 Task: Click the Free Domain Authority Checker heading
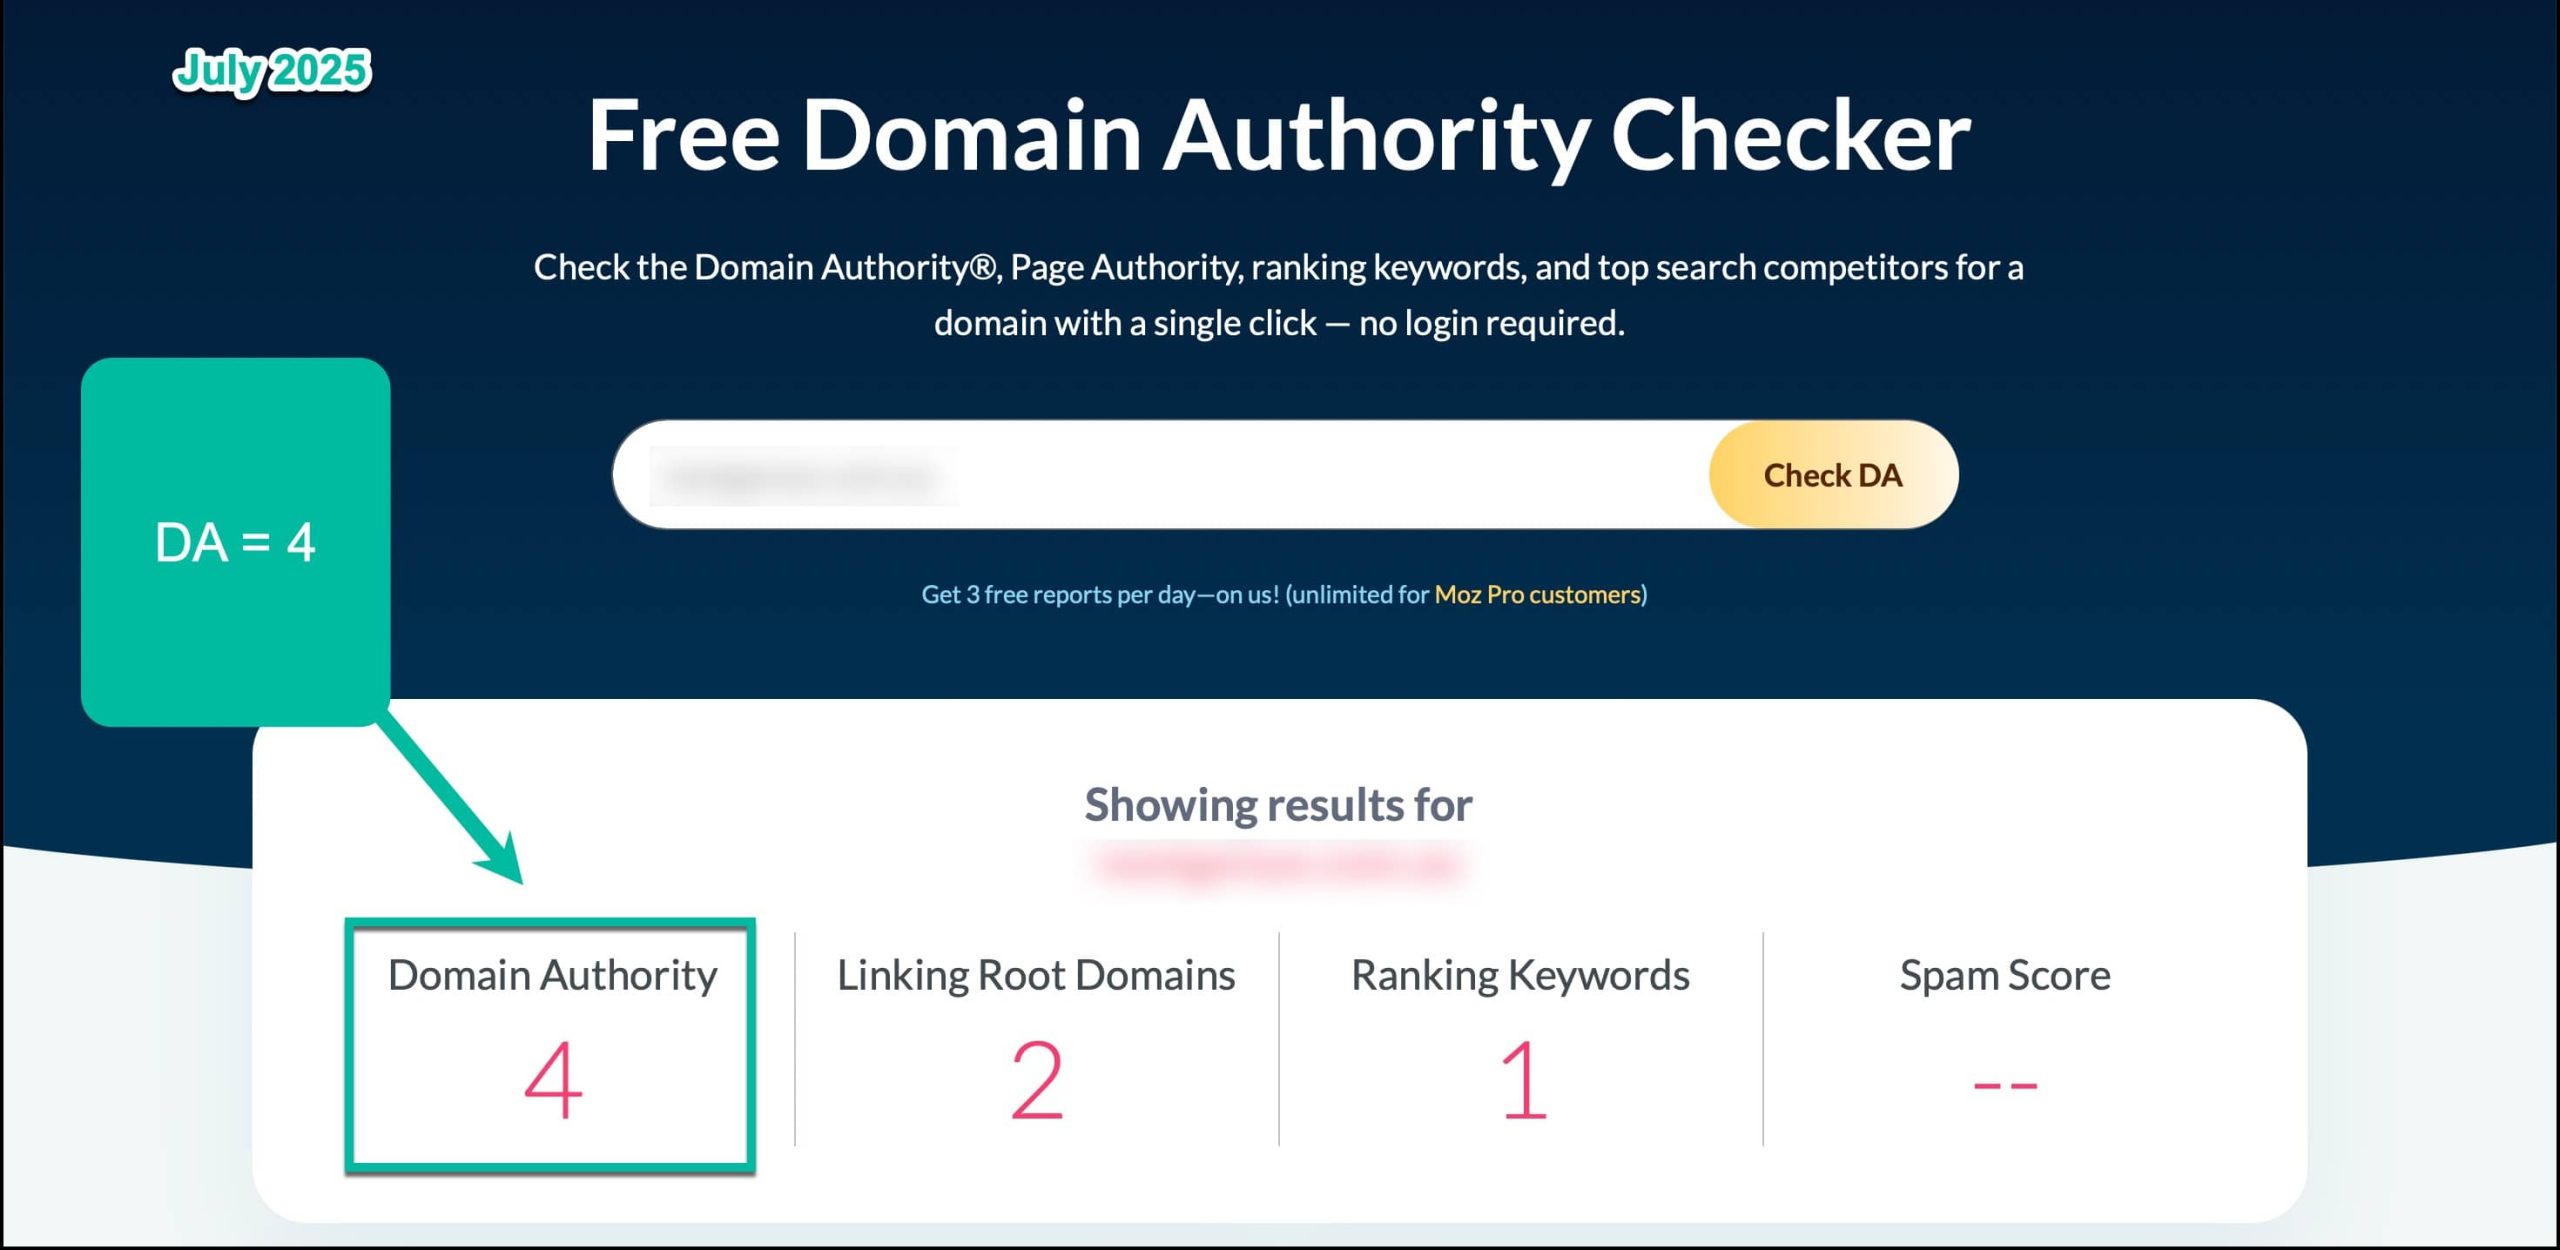pyautogui.click(x=1278, y=136)
